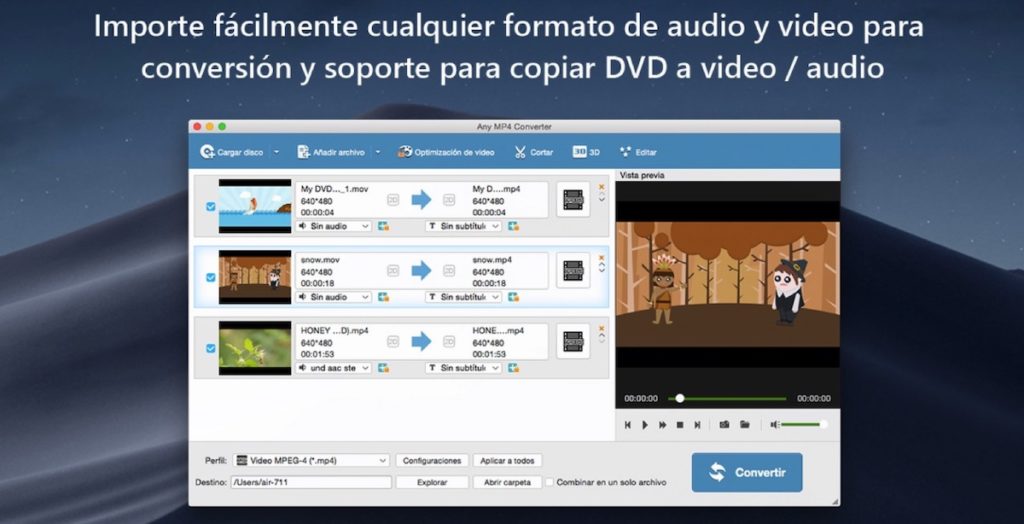Adjust the preview volume slider
The image size is (1024, 524).
coord(804,425)
